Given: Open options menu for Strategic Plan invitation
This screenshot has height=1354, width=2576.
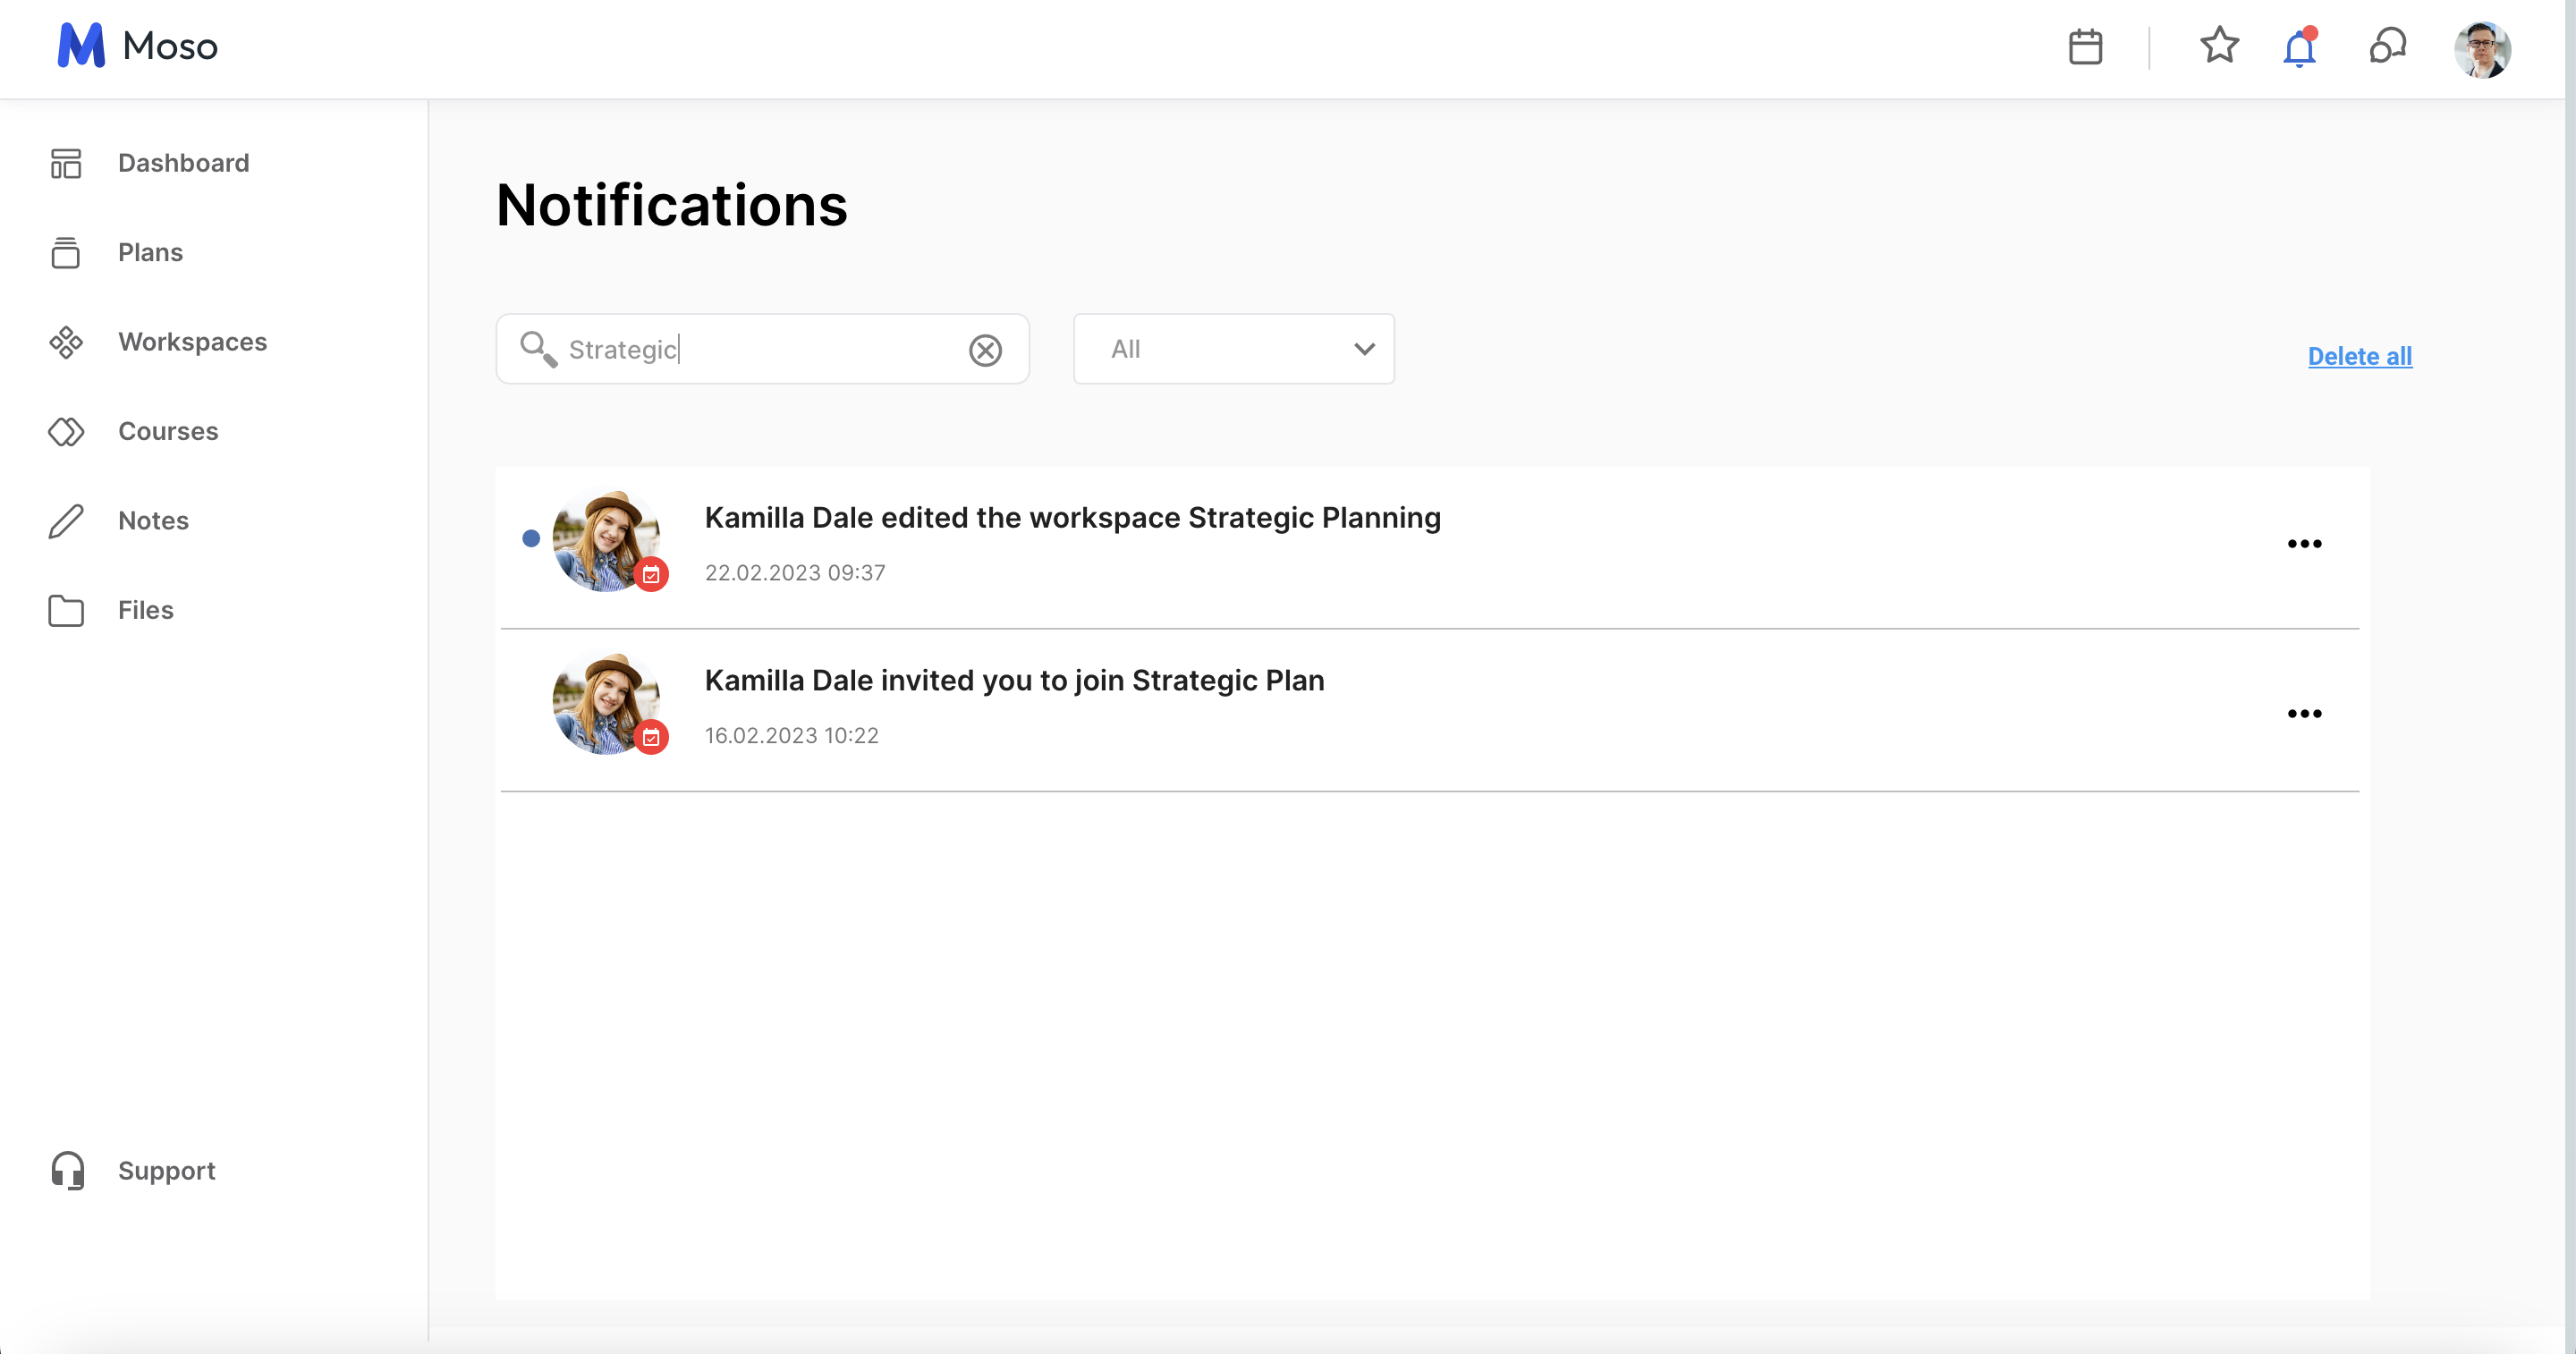Looking at the screenshot, I should (x=2304, y=714).
